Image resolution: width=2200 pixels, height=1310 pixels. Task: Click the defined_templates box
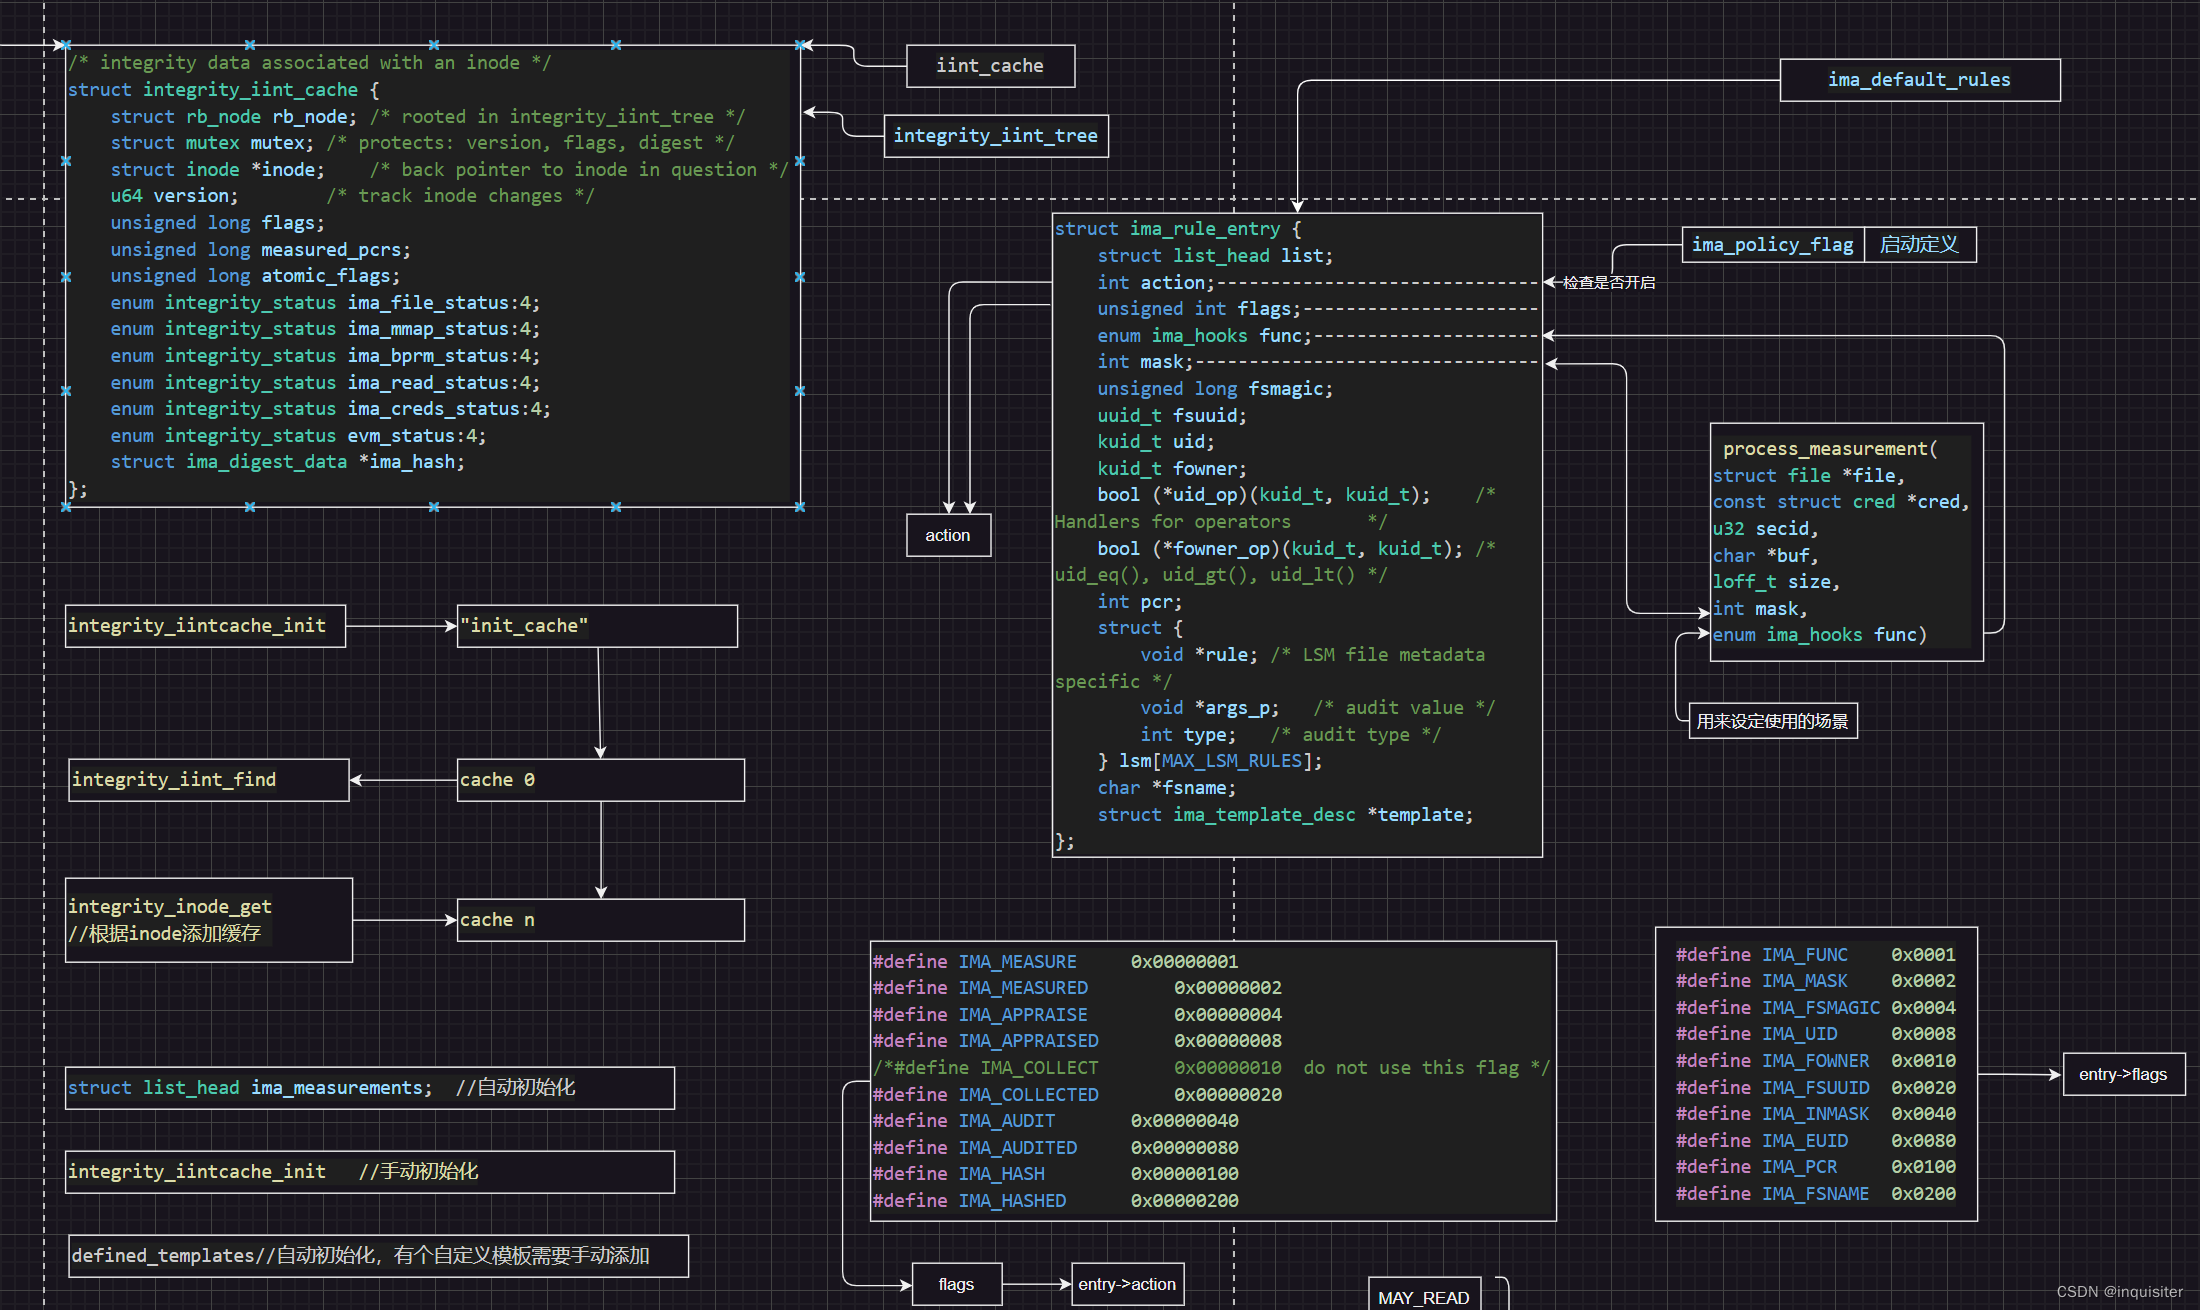point(378,1256)
